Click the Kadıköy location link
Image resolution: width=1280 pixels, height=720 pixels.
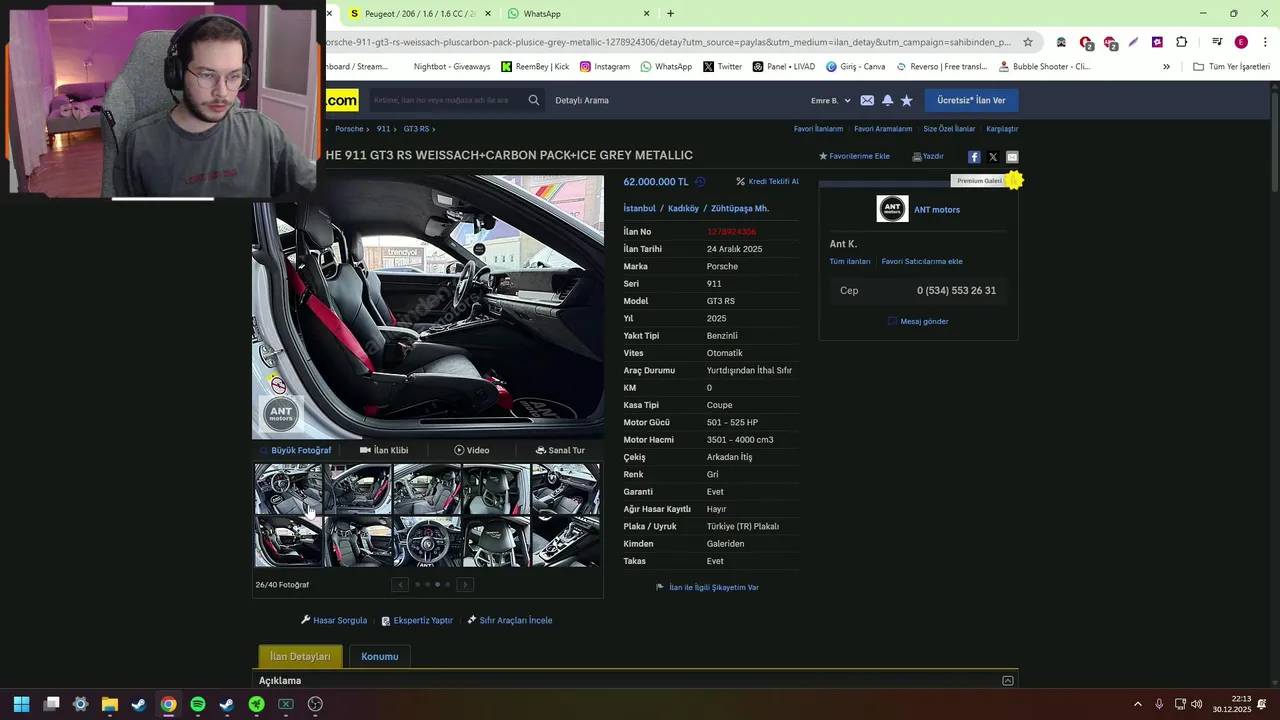point(683,208)
